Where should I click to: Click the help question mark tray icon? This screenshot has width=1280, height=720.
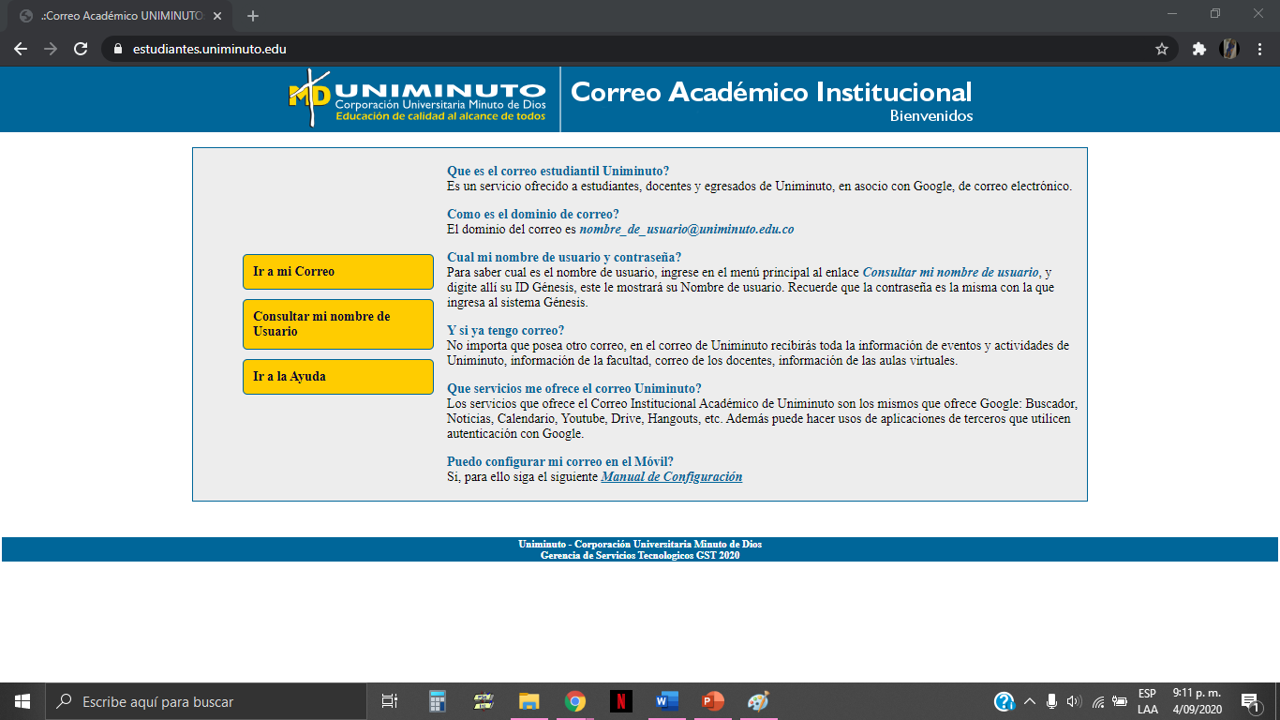coord(1004,701)
